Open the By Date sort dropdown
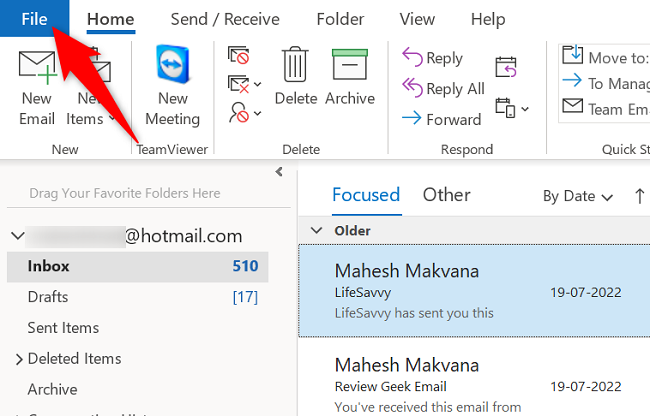 click(x=578, y=196)
